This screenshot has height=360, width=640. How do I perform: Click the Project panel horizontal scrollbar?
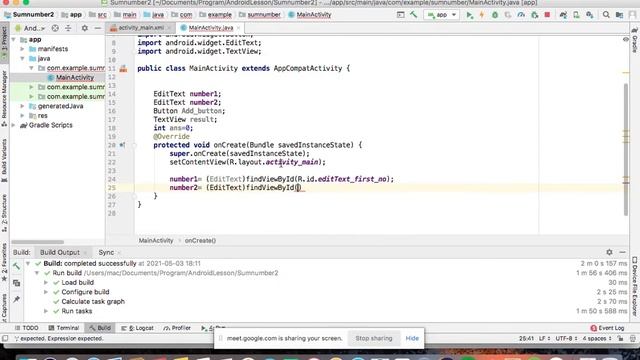pyautogui.click(x=38, y=242)
